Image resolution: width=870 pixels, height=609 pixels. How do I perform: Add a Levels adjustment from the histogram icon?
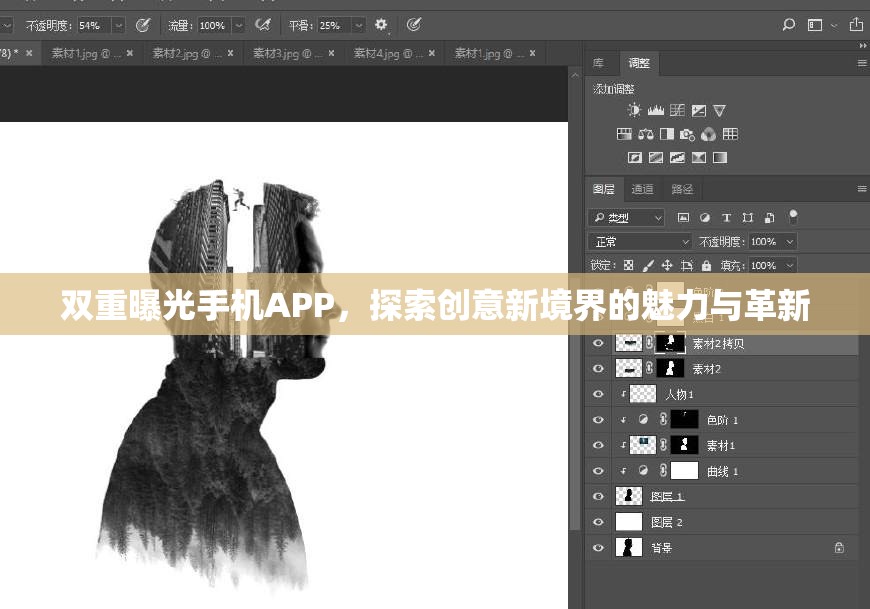(x=655, y=110)
